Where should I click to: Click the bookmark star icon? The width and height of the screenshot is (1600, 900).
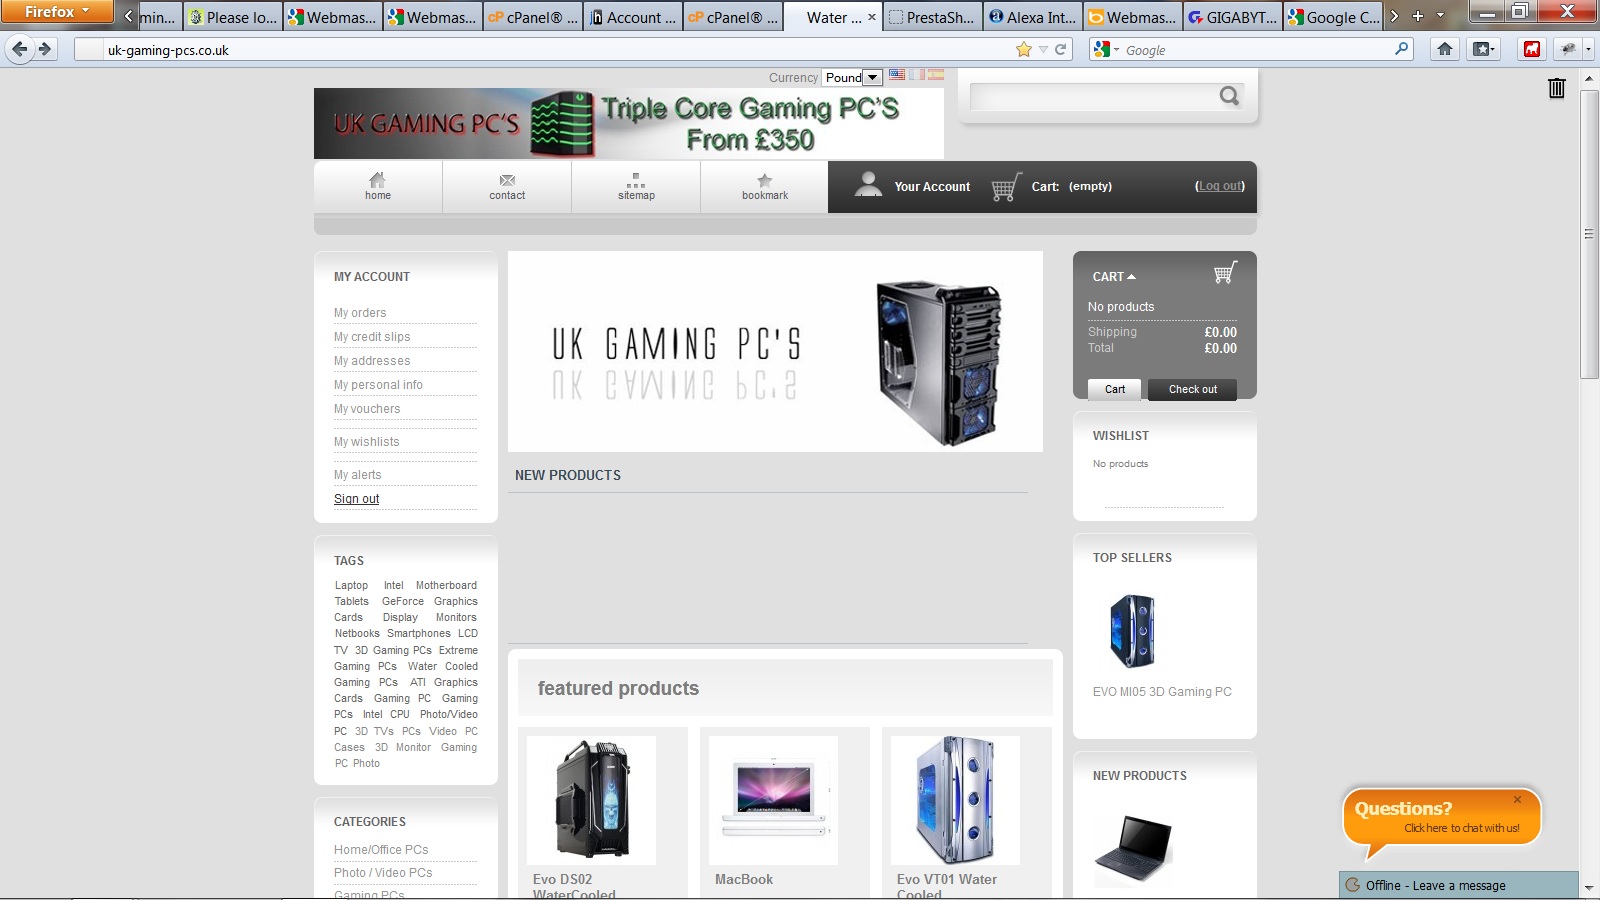coord(764,180)
